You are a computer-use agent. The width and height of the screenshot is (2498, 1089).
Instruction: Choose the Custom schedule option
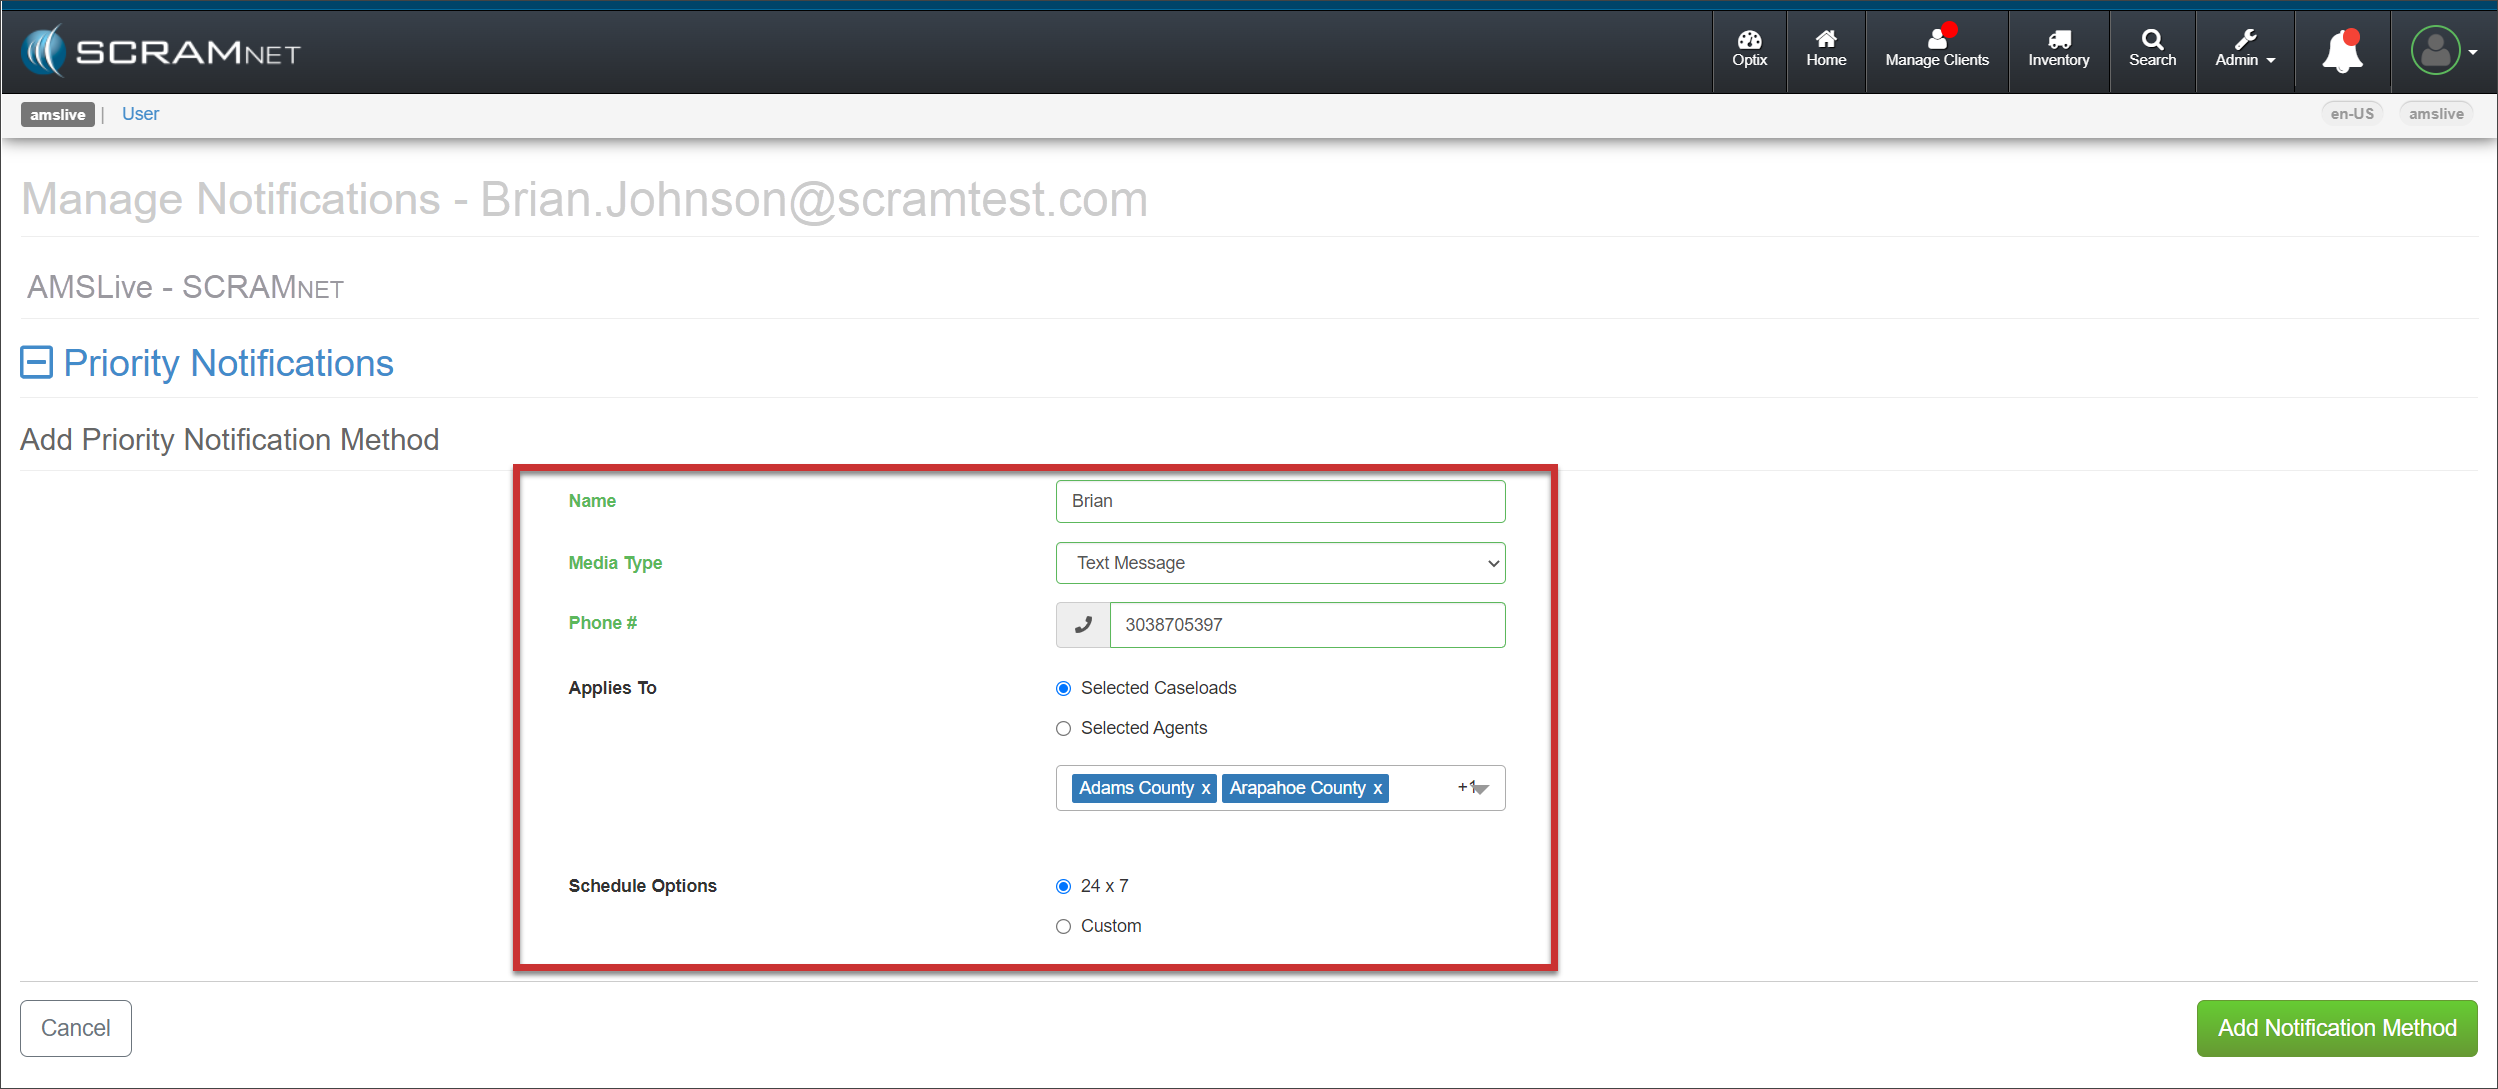(1063, 927)
